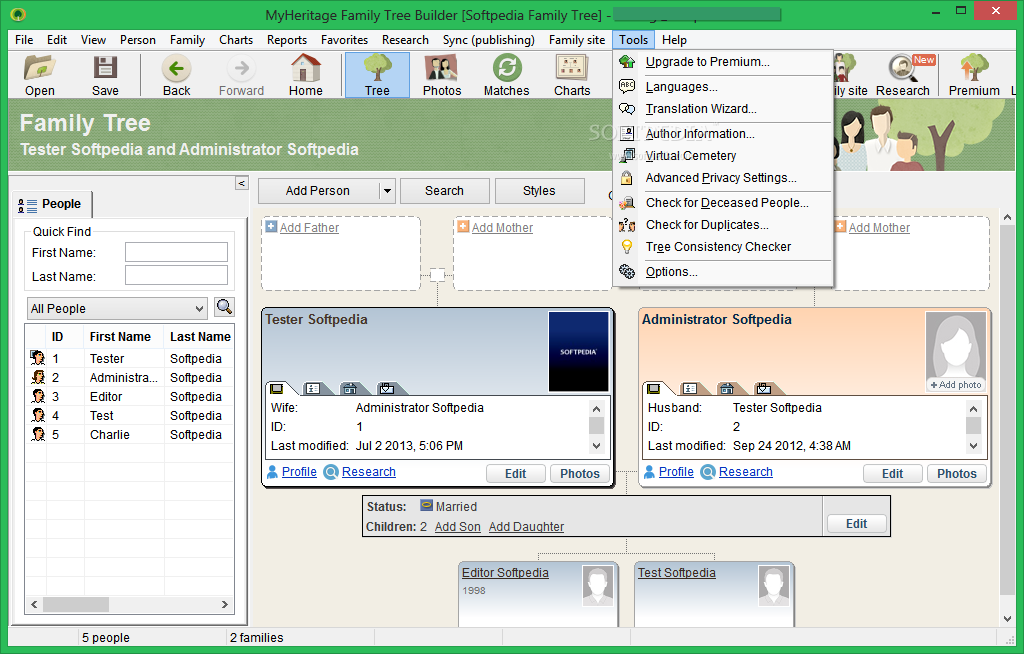Click Photos button on Administrator Softpedia card
The width and height of the screenshot is (1024, 654).
click(956, 474)
